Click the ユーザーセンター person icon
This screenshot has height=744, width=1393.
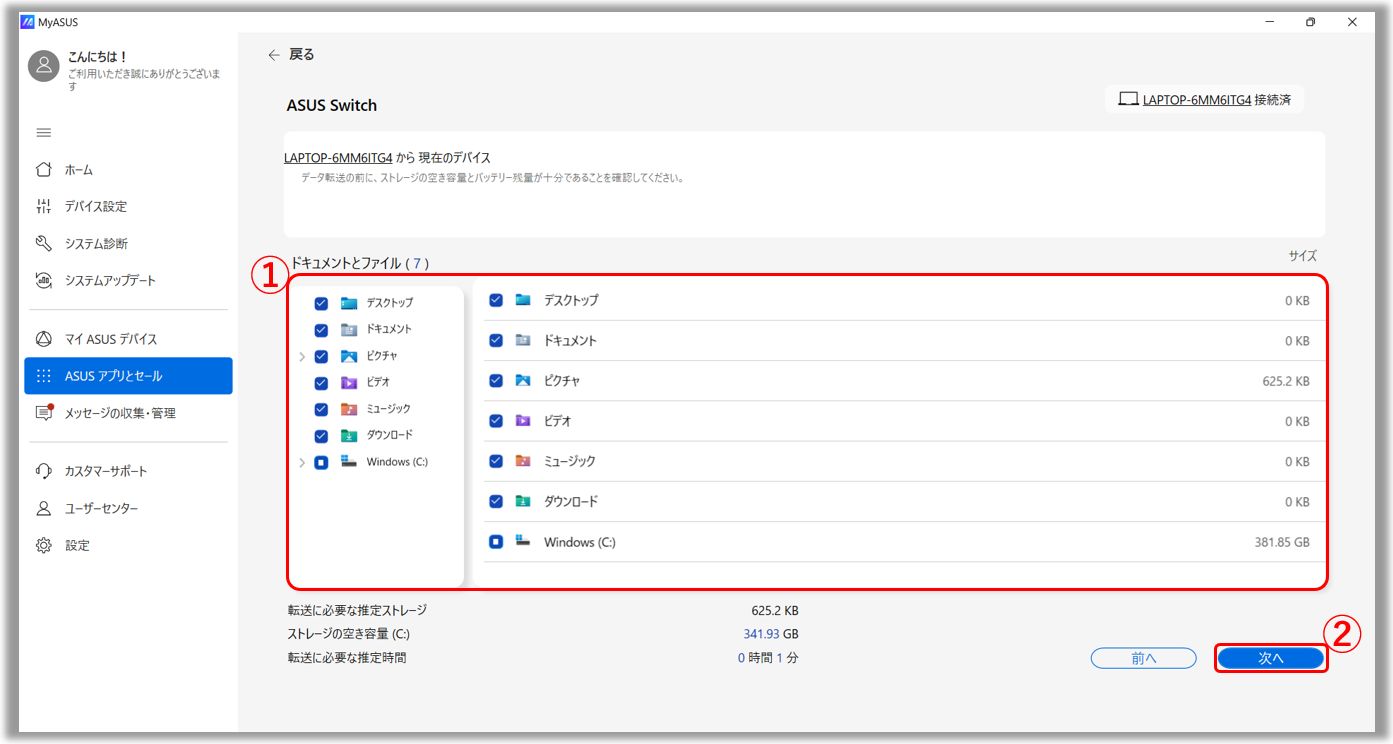tap(43, 508)
